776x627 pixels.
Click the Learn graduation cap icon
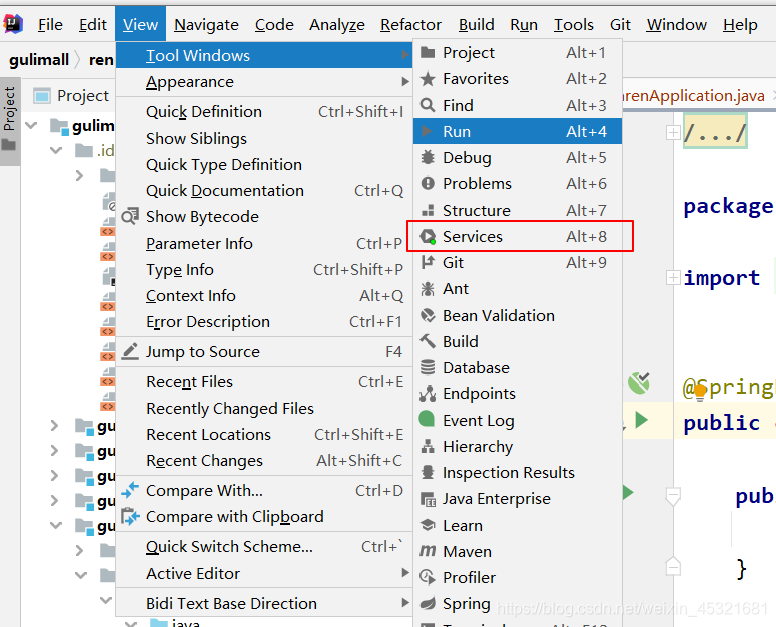pyautogui.click(x=428, y=525)
